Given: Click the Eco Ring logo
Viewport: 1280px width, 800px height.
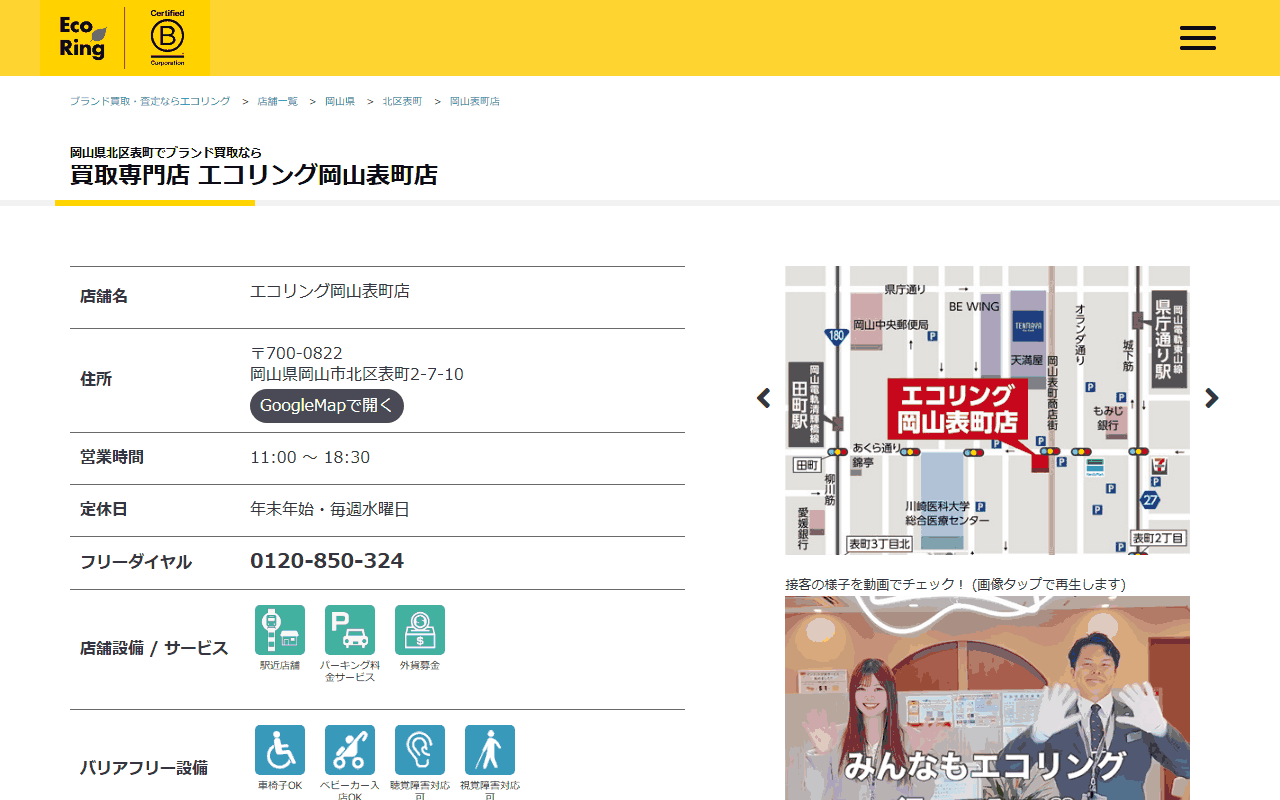Looking at the screenshot, I should click(x=82, y=38).
